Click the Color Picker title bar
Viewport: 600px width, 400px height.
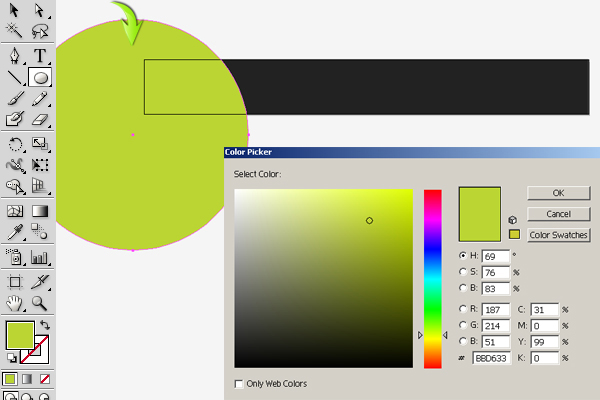[x=412, y=152]
